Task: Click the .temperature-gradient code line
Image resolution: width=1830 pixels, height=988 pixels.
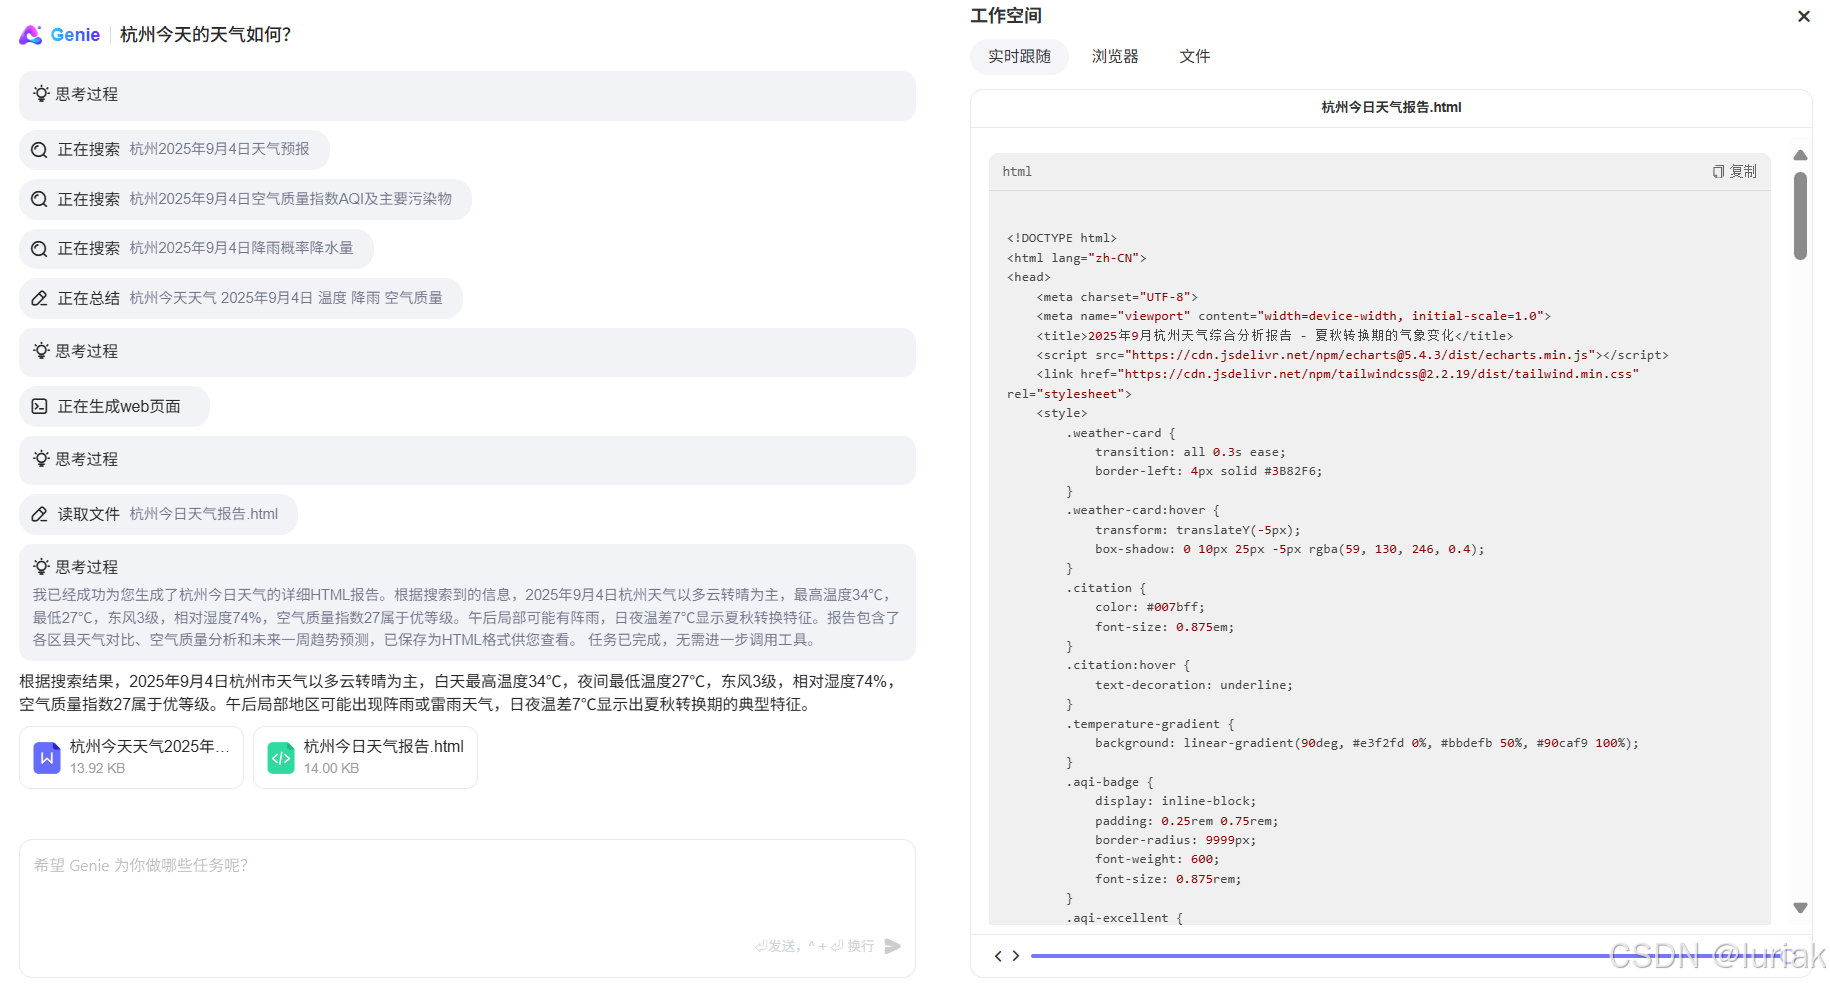Action: pyautogui.click(x=1150, y=724)
